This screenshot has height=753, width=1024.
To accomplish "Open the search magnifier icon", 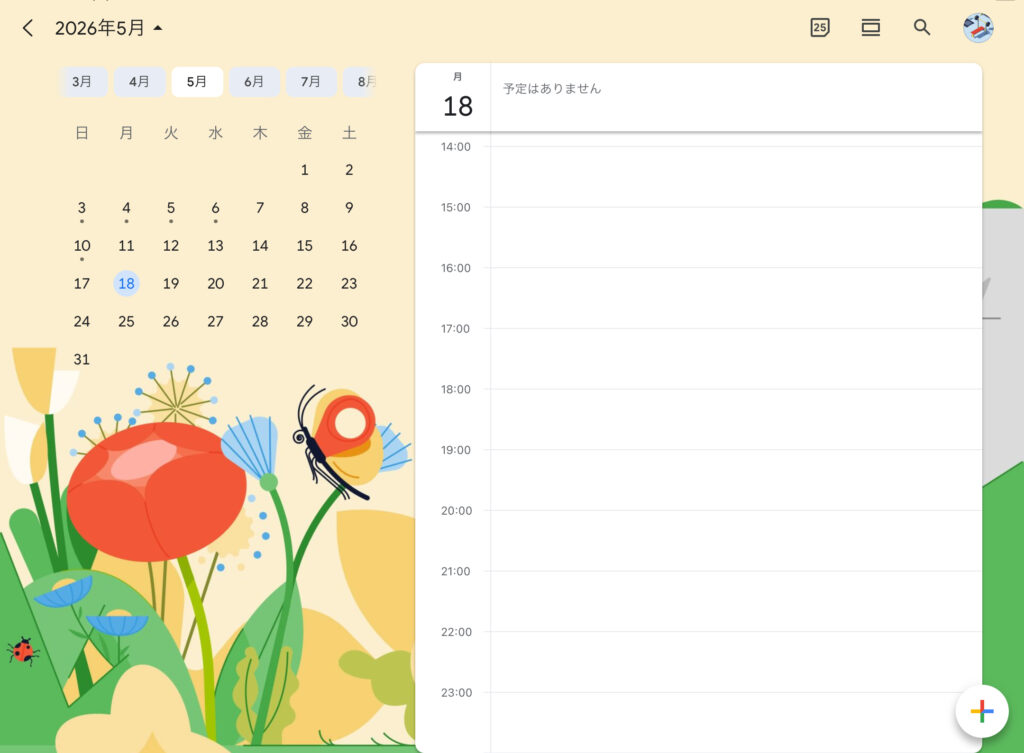I will pos(921,27).
